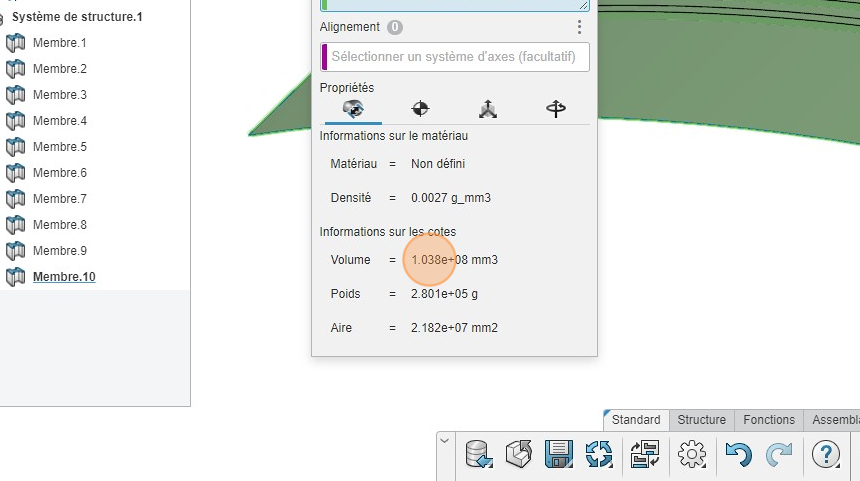This screenshot has height=481, width=860.
Task: Click Informations sur les cotes heading
Action: click(388, 232)
